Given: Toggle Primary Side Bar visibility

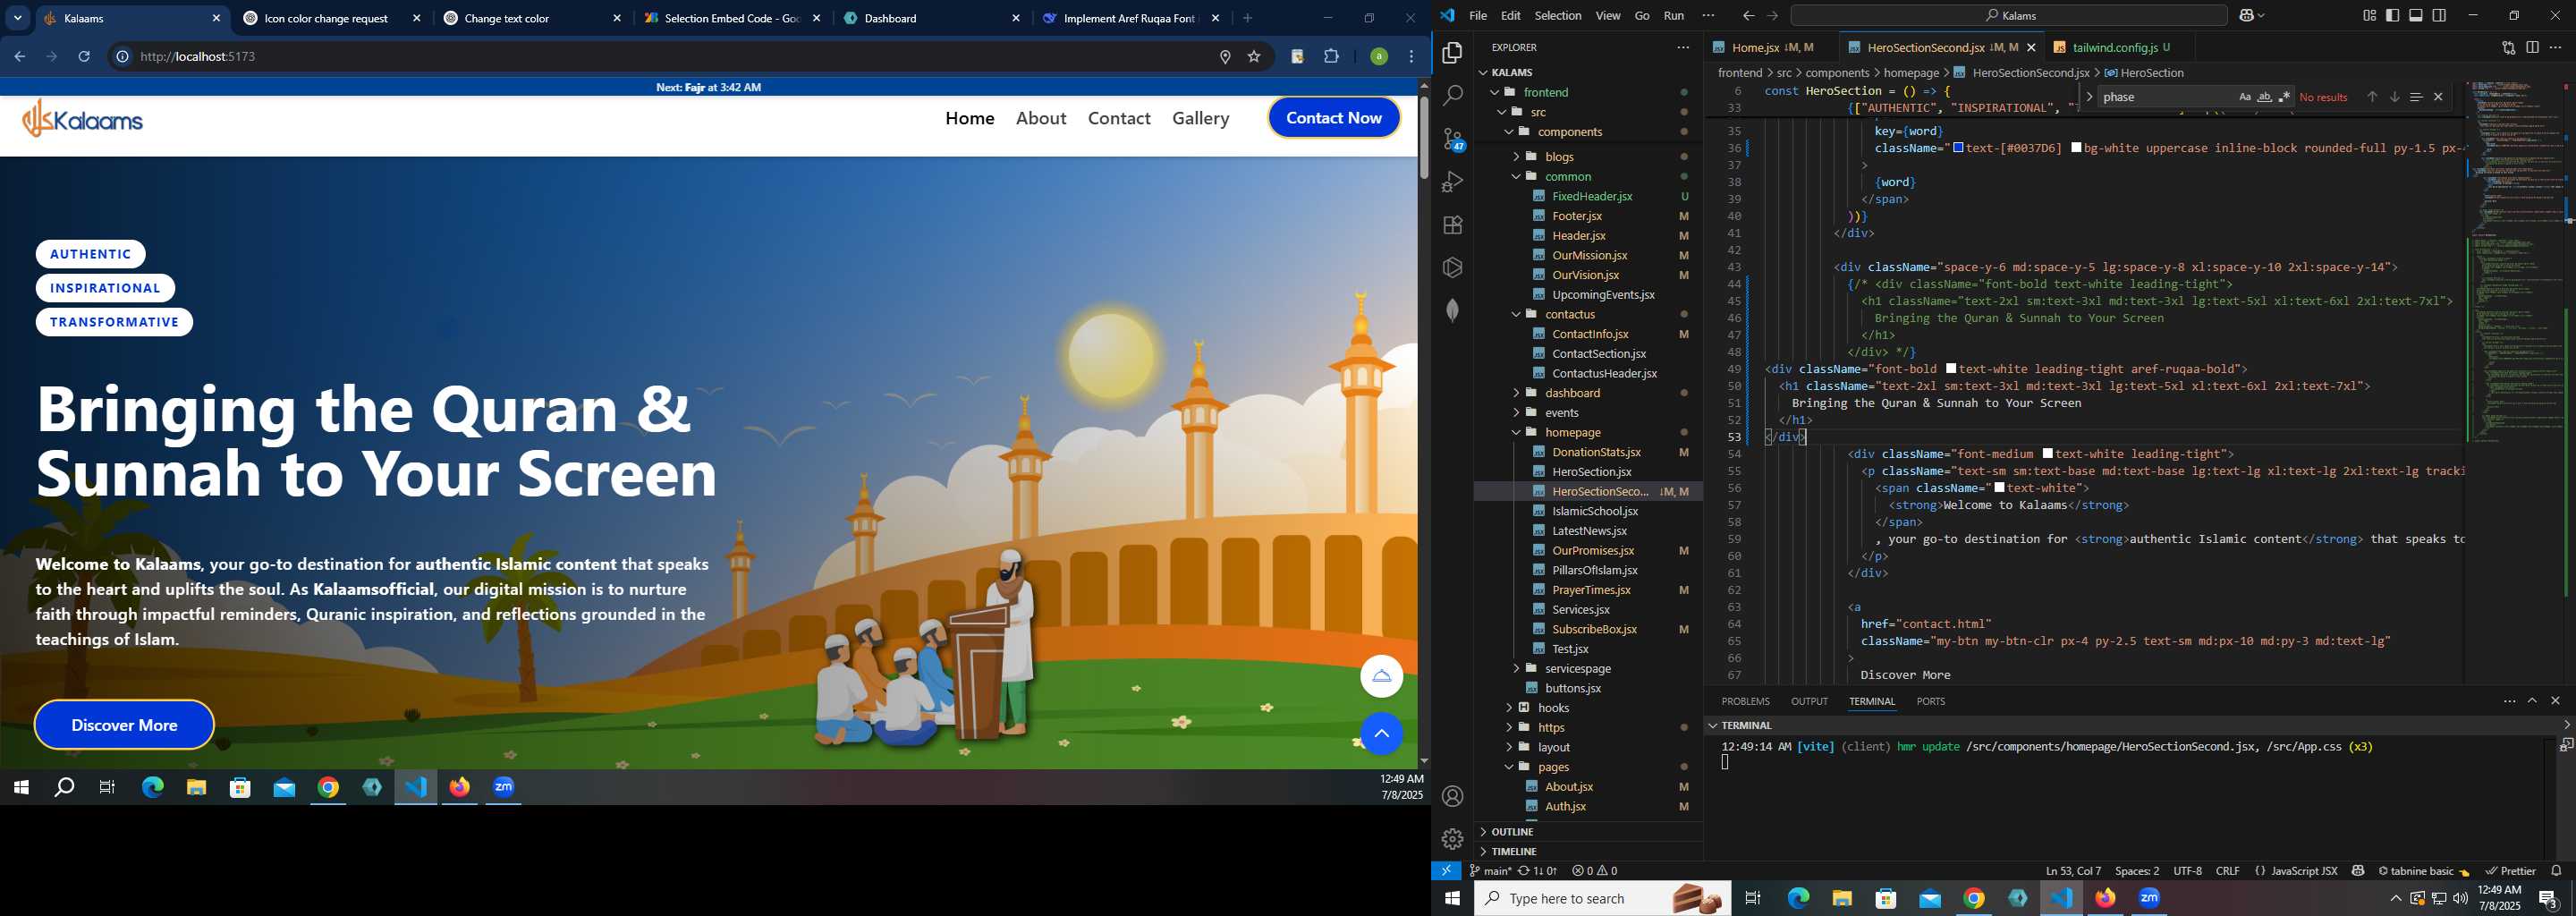Looking at the screenshot, I should click(x=2392, y=16).
